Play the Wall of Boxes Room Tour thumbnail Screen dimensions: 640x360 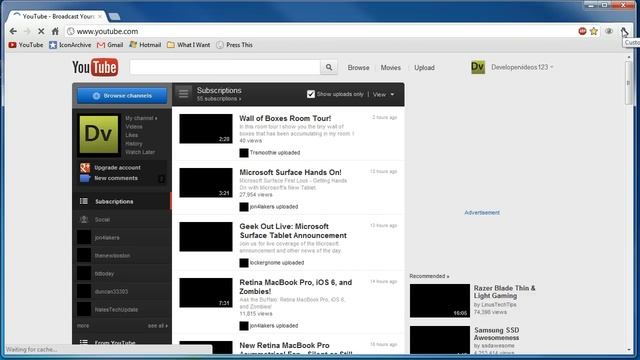pyautogui.click(x=206, y=129)
